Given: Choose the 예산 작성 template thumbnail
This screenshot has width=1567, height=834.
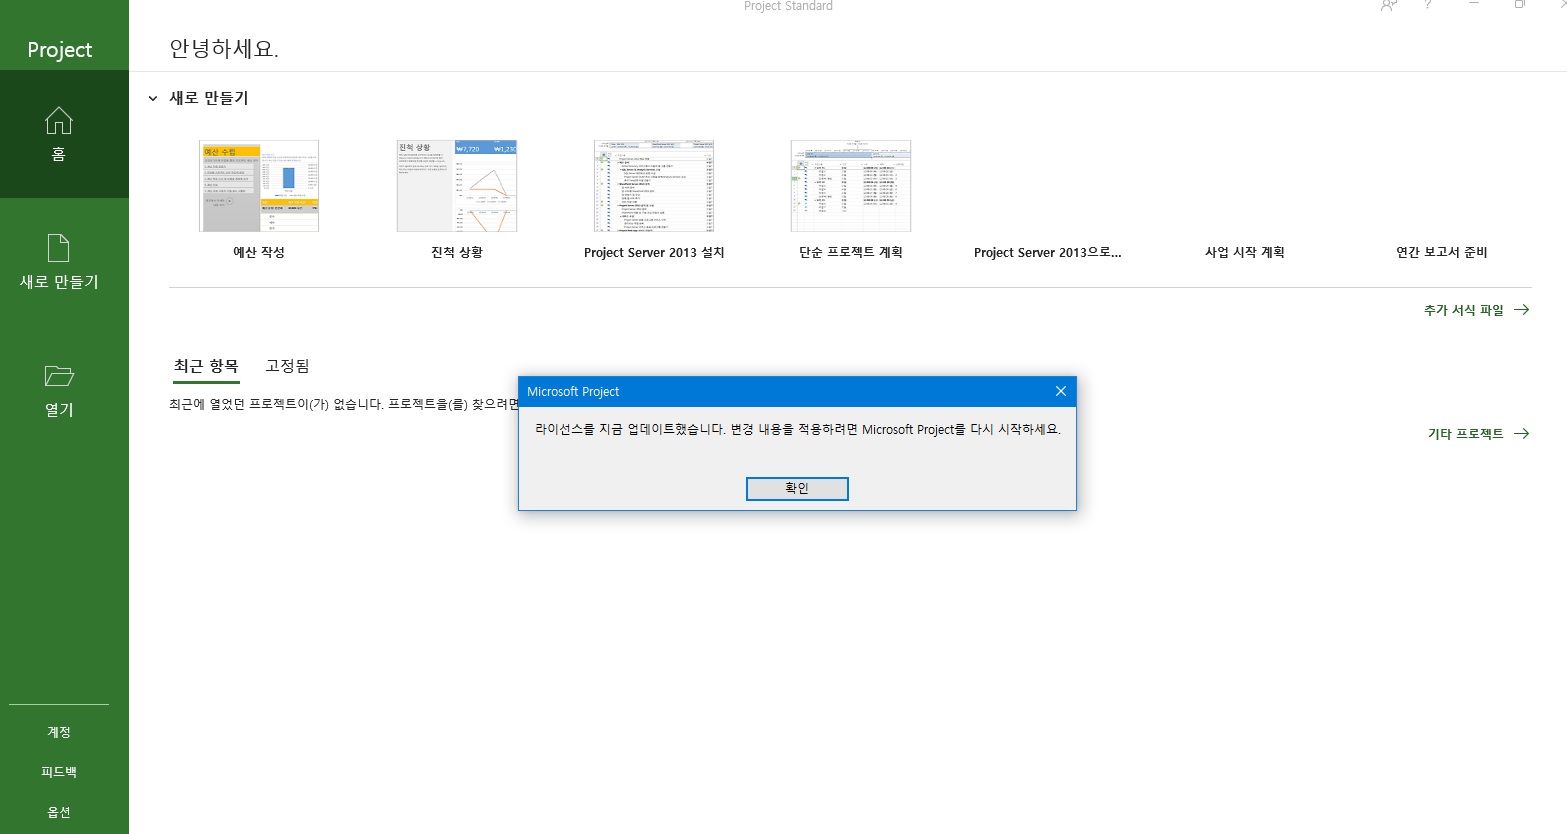Looking at the screenshot, I should 259,186.
